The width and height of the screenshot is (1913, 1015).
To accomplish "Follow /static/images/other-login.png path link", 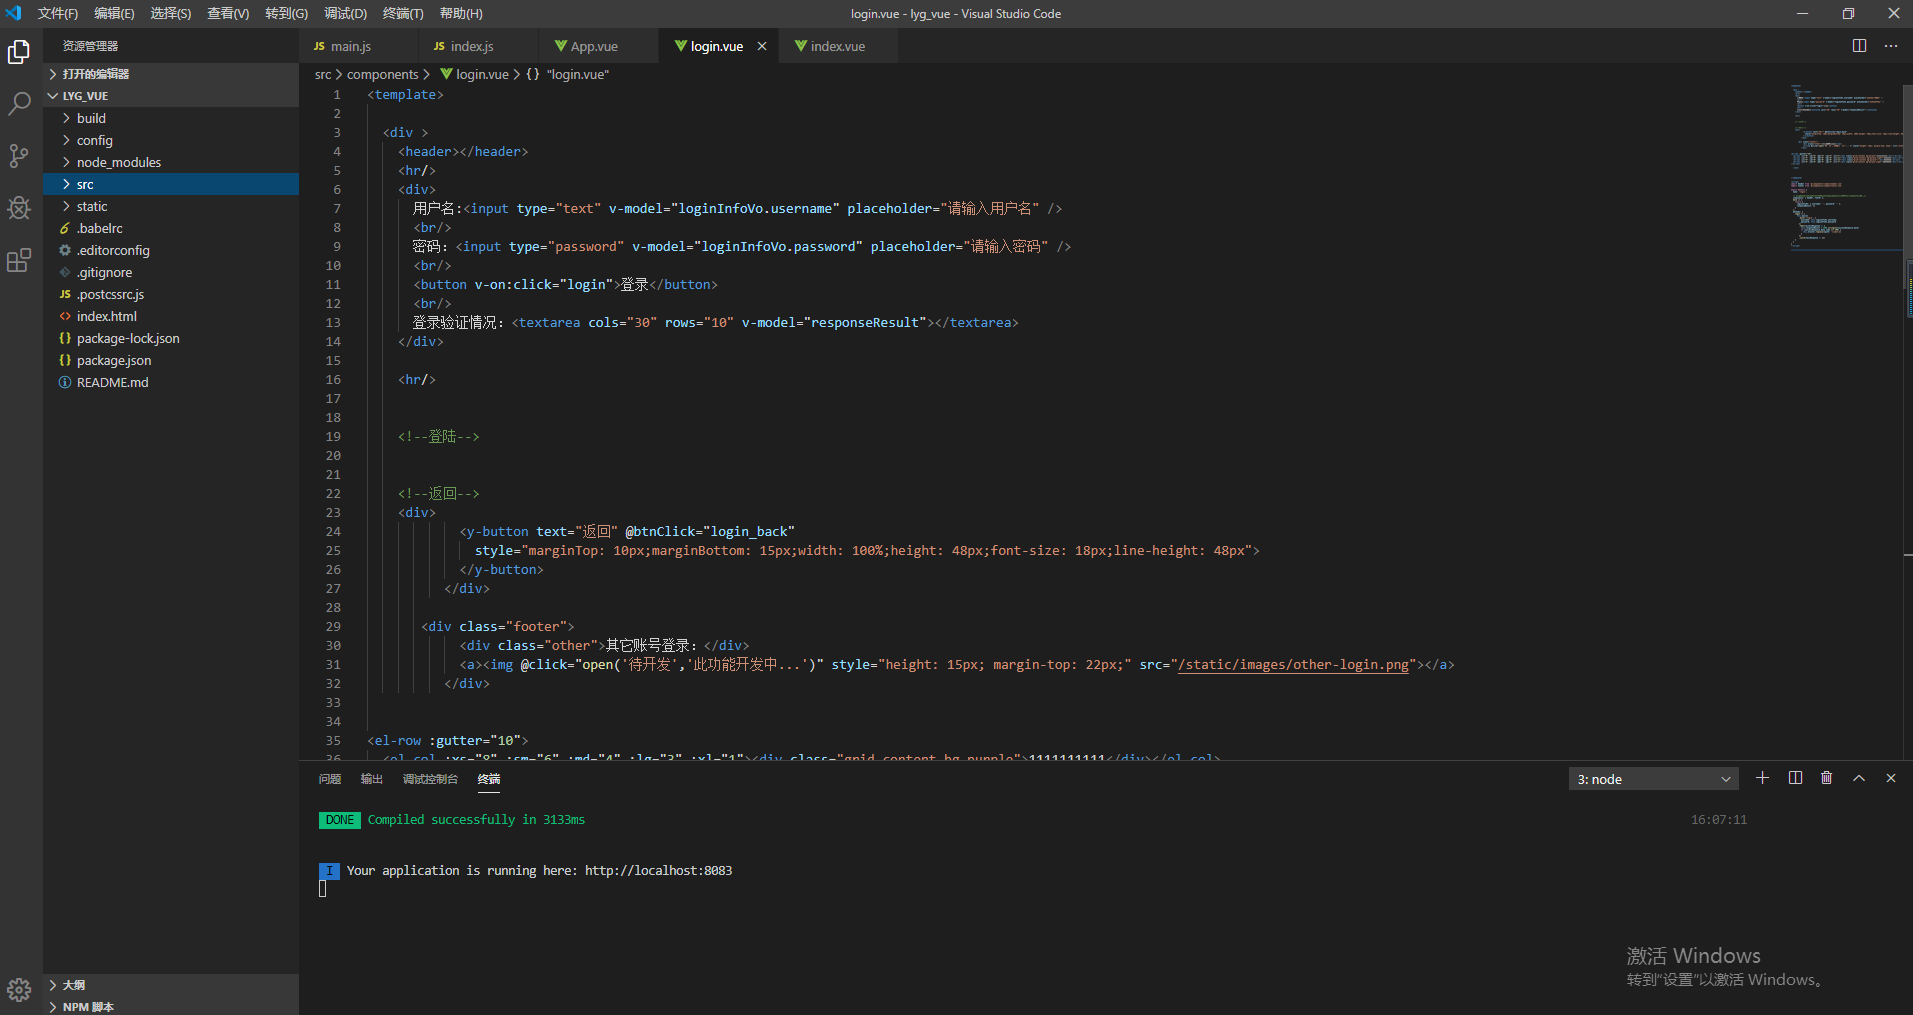I will point(1294,664).
